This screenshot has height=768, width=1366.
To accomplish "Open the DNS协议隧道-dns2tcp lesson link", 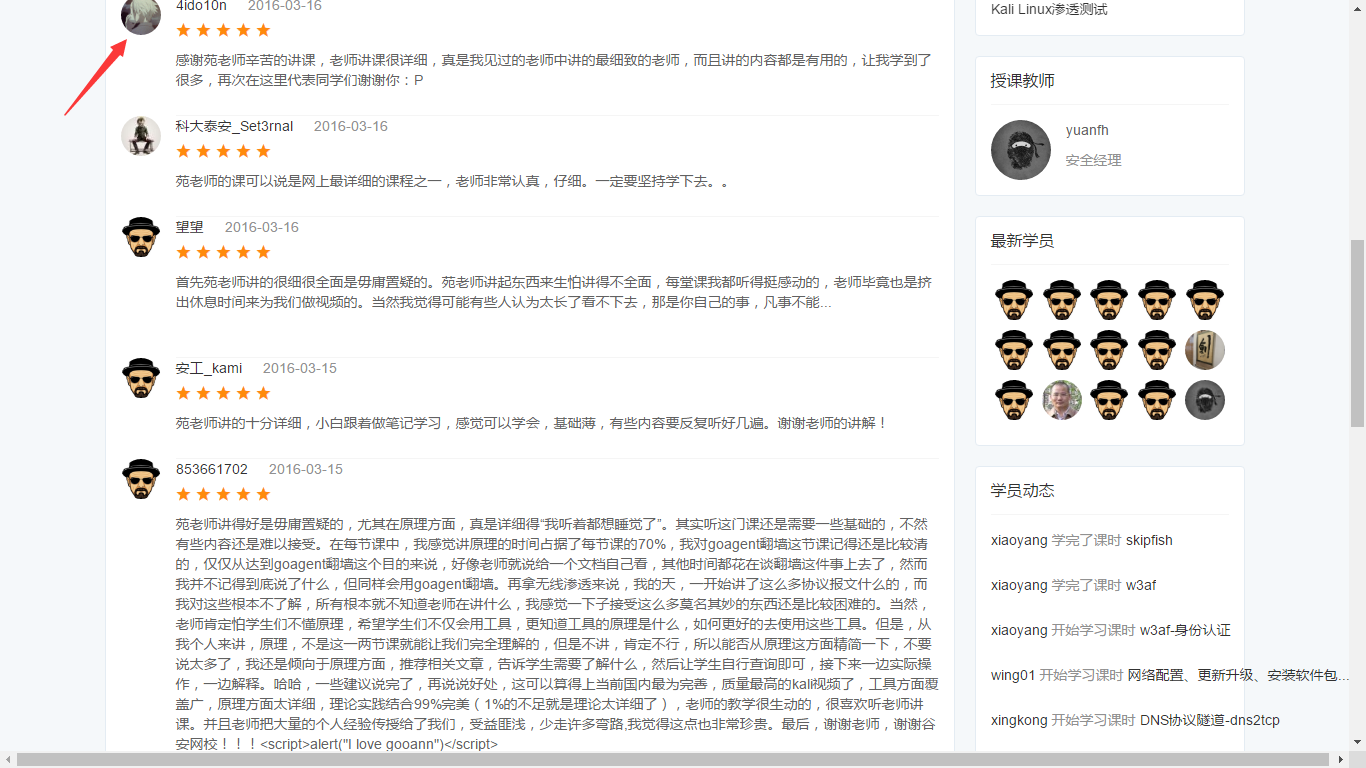I will pyautogui.click(x=1210, y=720).
